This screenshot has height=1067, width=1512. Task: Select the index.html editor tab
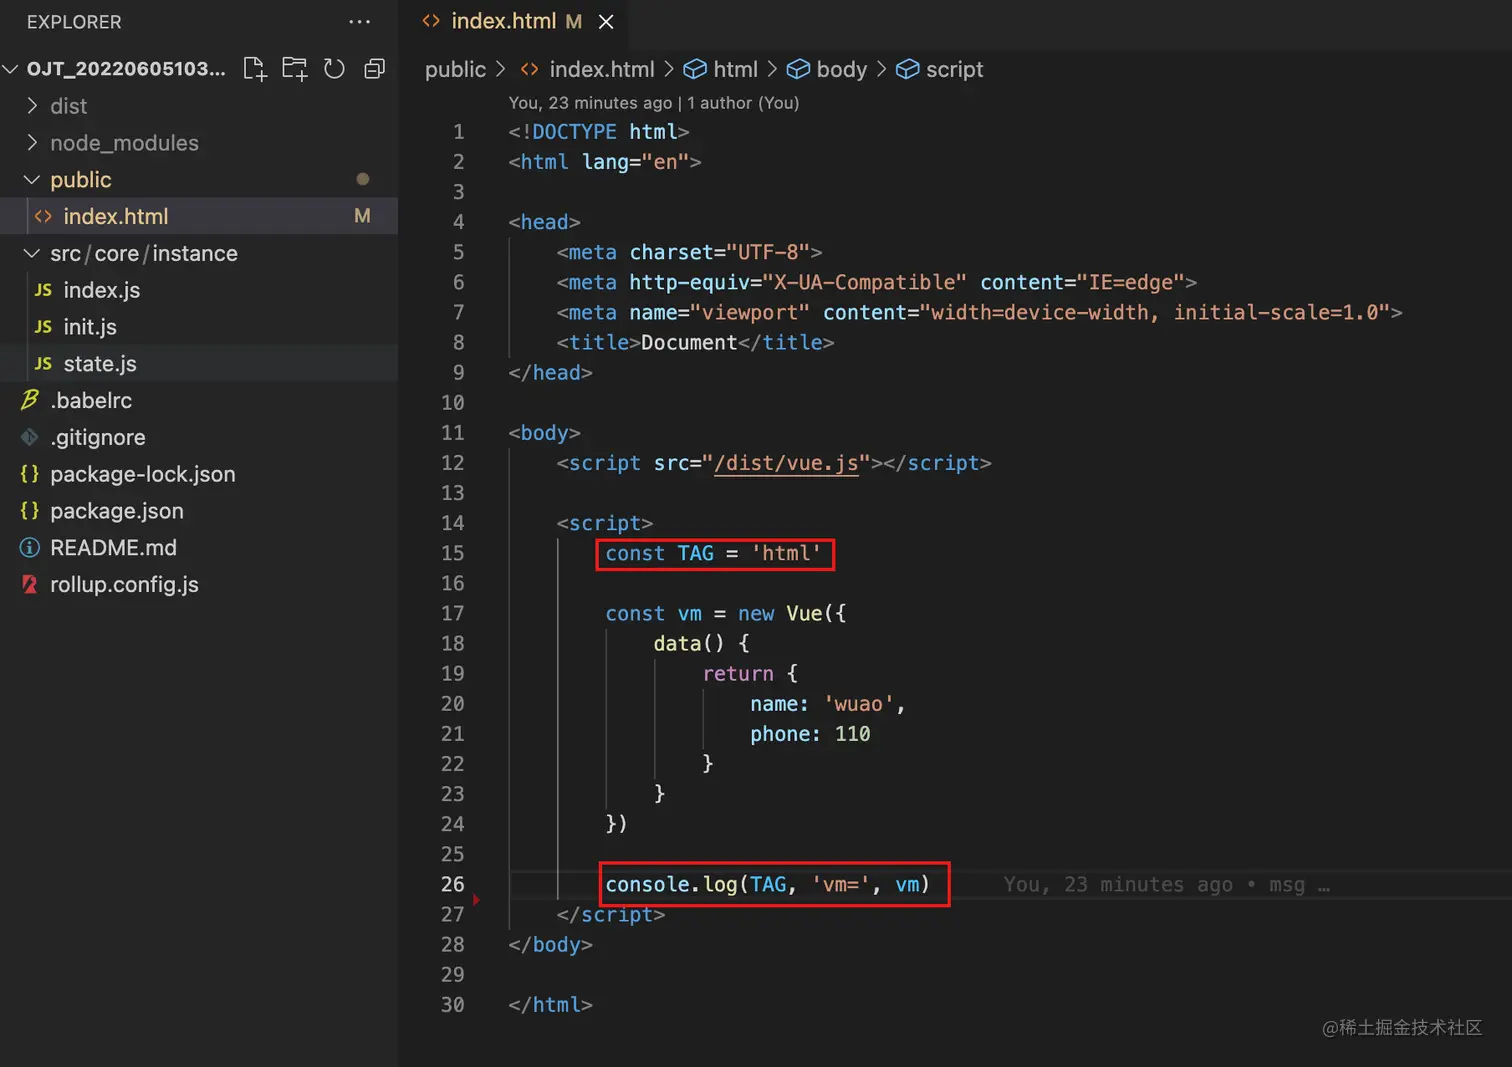pos(513,22)
